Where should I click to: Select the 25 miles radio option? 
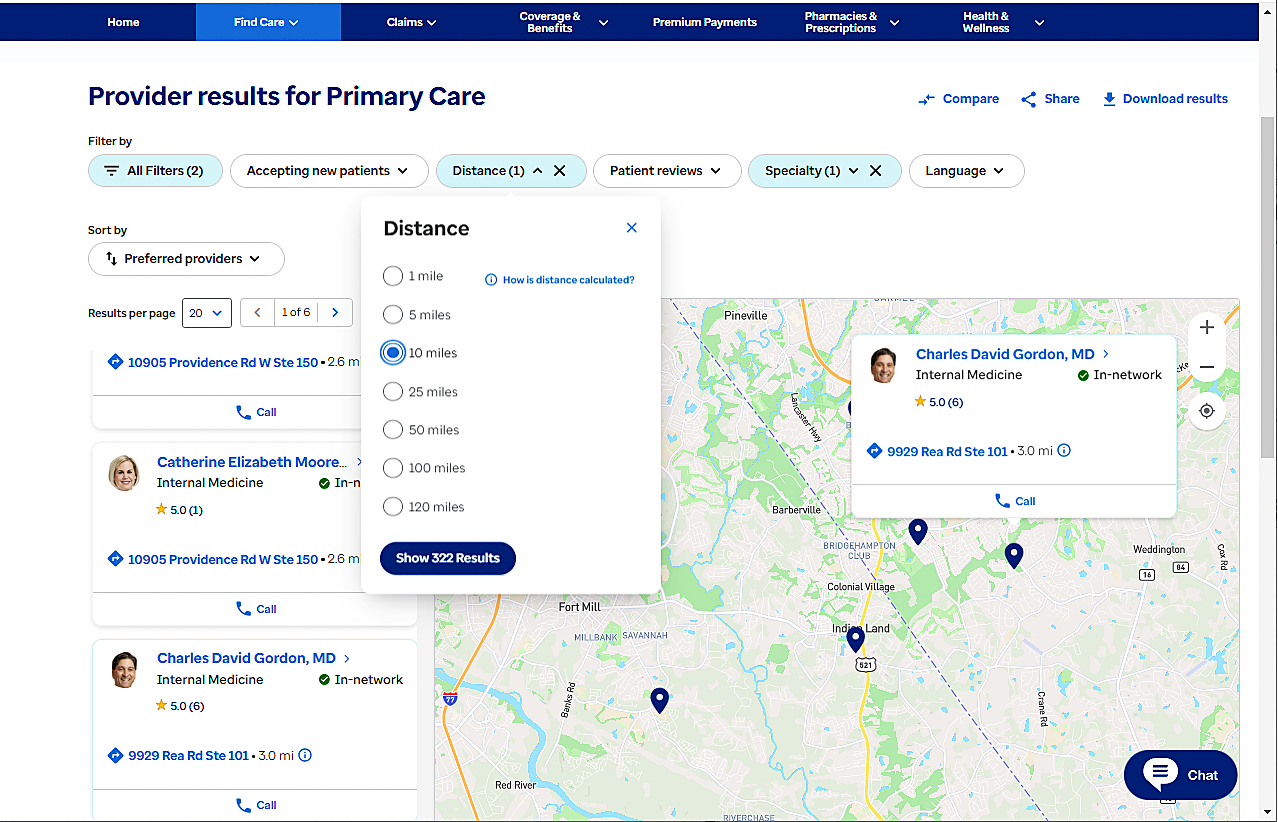click(393, 392)
